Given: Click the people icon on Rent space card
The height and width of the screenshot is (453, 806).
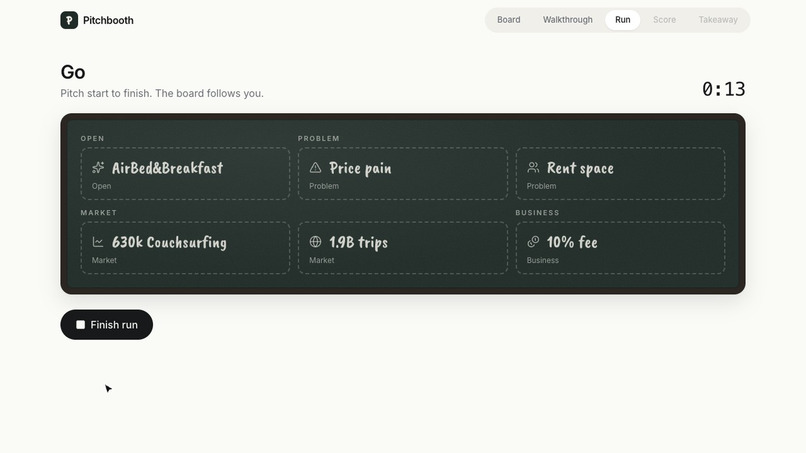Looking at the screenshot, I should click(x=533, y=168).
